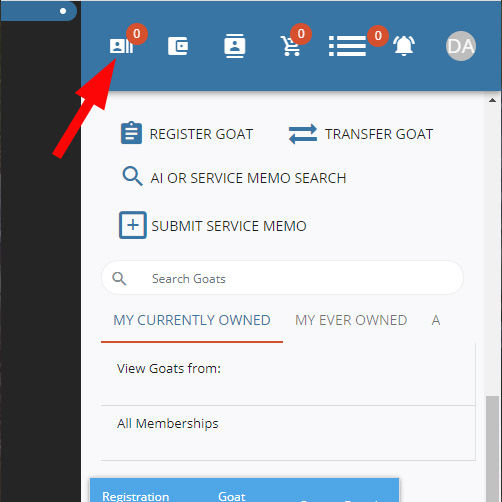Click the Register Goat clipboard icon
The image size is (502, 502).
131,133
